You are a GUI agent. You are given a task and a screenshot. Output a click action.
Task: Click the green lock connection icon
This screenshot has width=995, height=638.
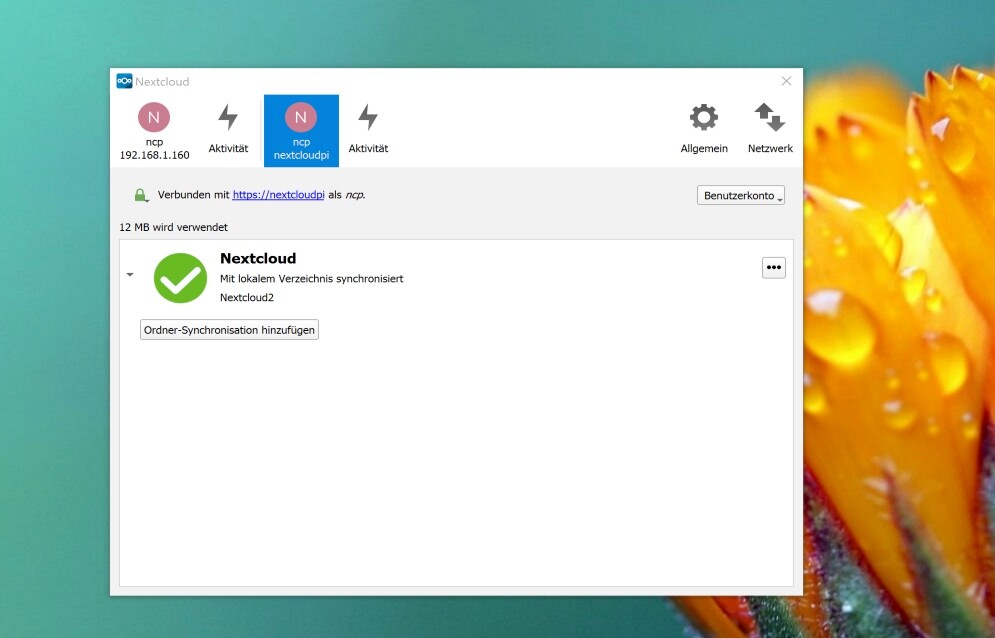coord(141,196)
